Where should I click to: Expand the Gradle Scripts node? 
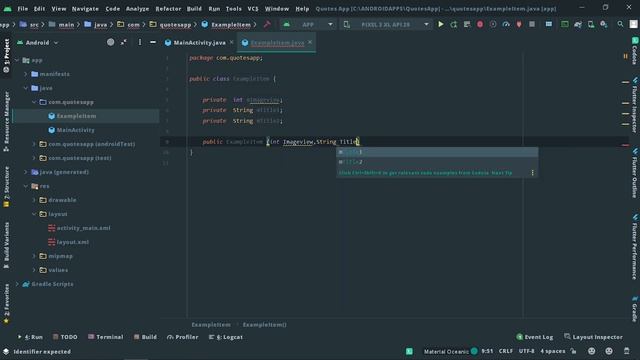17,284
